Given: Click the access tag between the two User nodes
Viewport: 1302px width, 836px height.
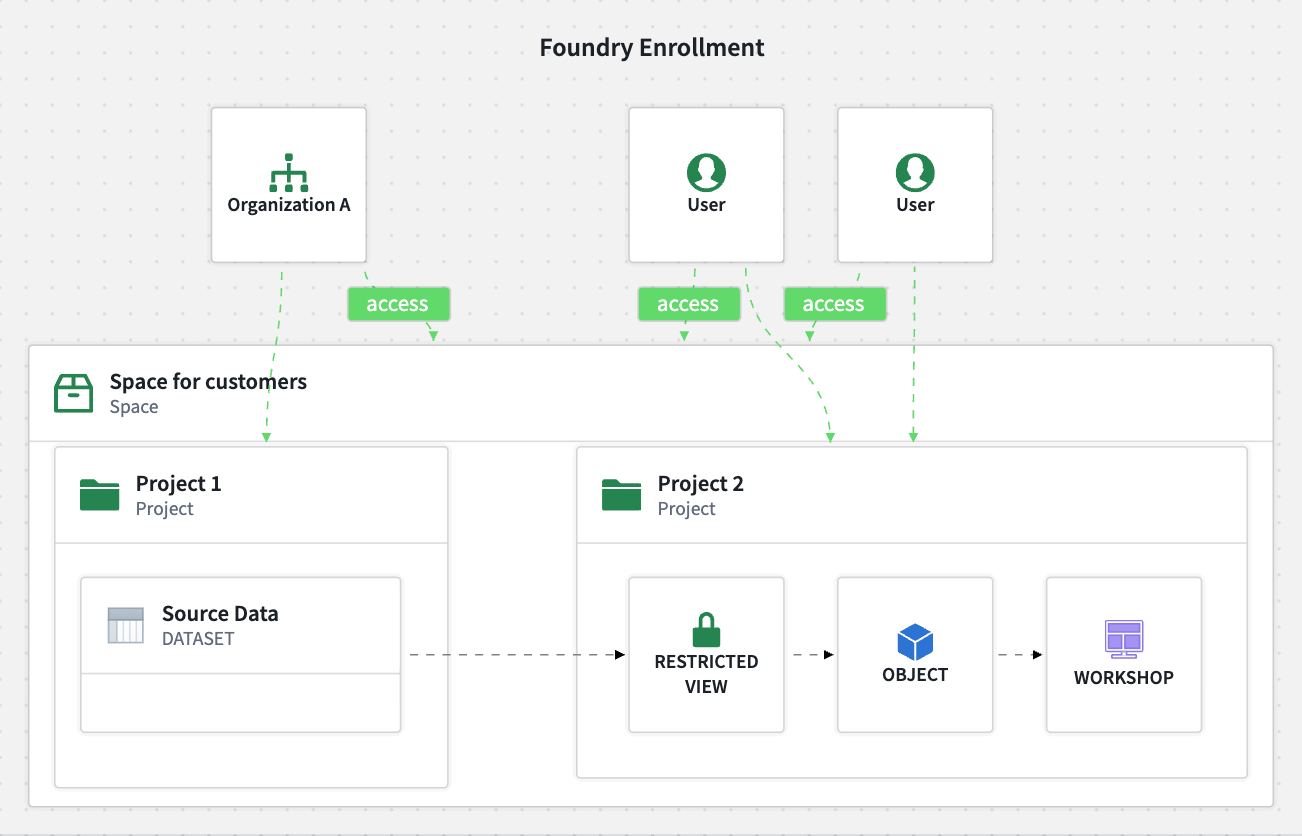Looking at the screenshot, I should point(834,304).
